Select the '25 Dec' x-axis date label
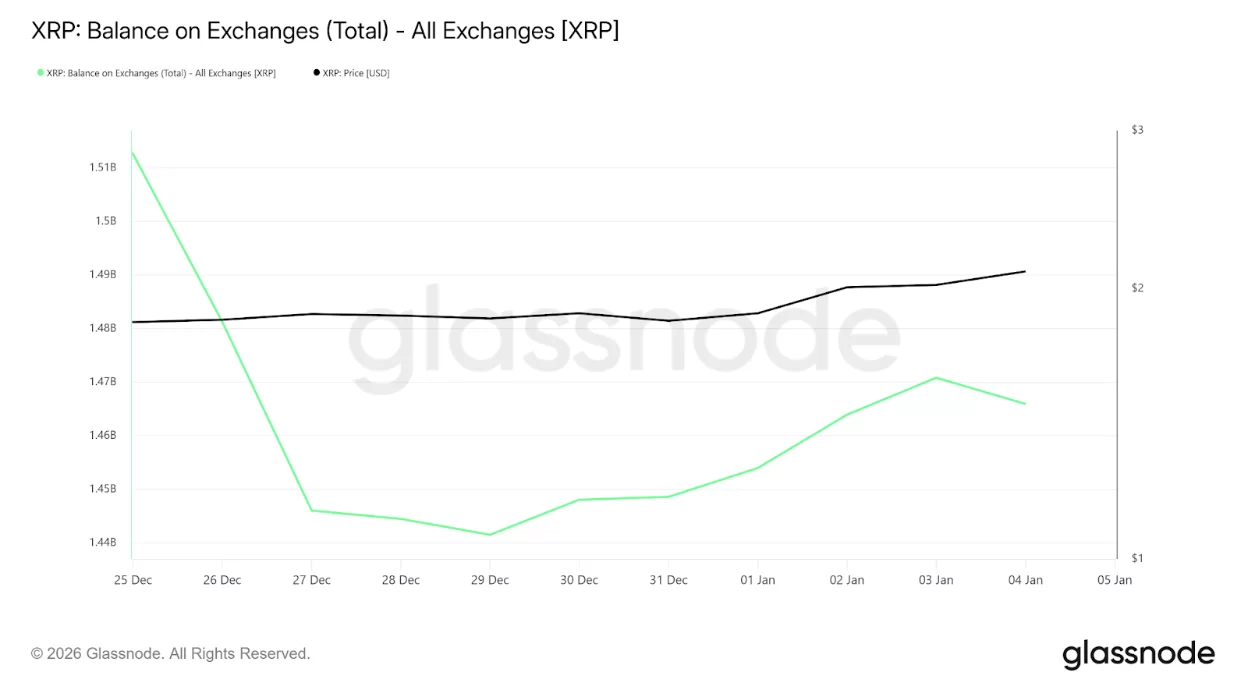1254x684 pixels. (x=133, y=580)
